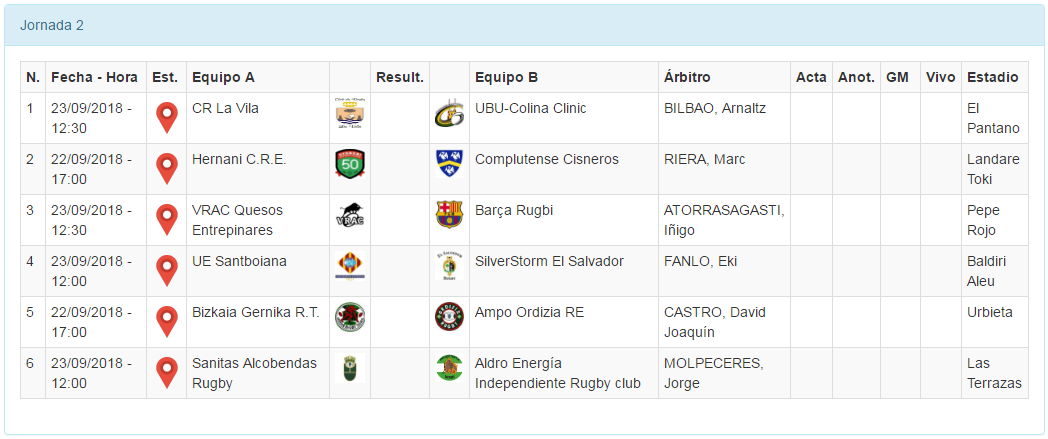Open map pin for CR La Vila match
The height and width of the screenshot is (439, 1048).
(x=166, y=116)
